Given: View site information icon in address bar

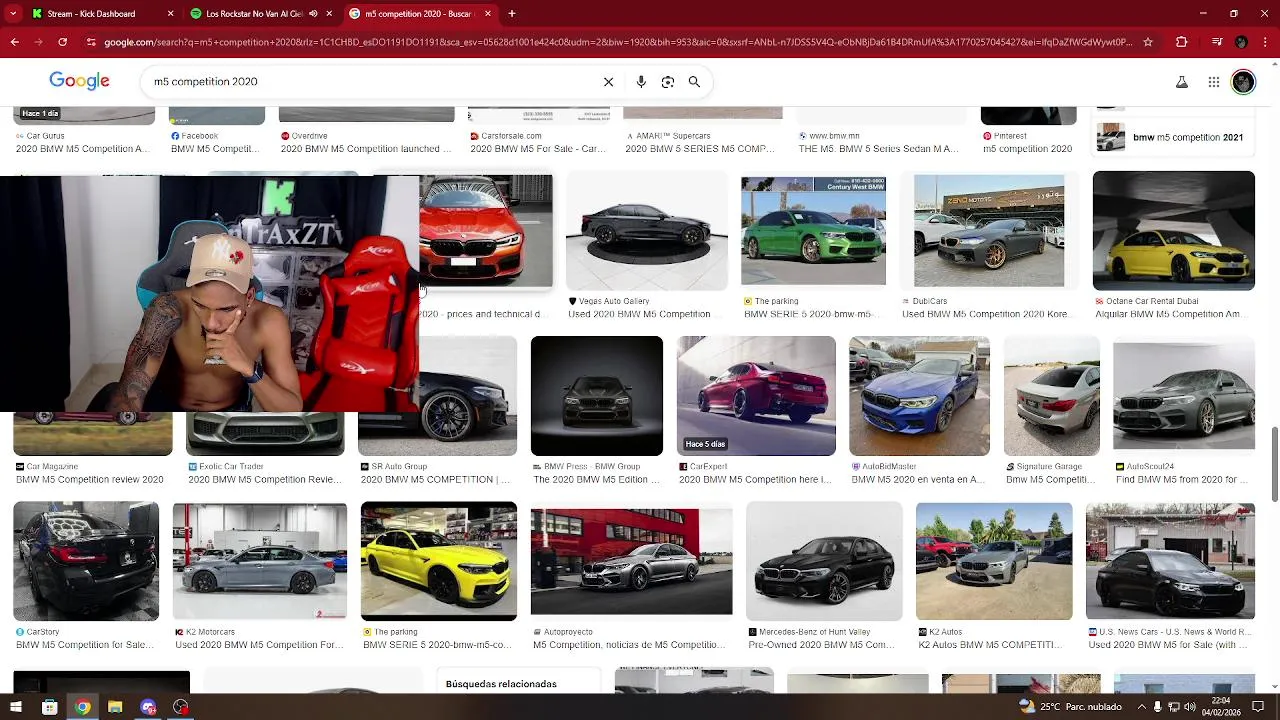Looking at the screenshot, I should tap(91, 42).
